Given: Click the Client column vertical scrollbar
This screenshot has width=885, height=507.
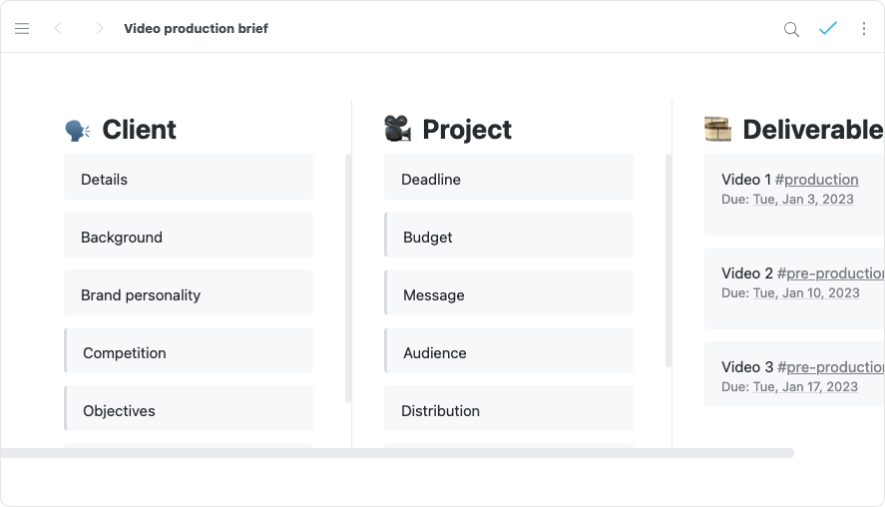Looking at the screenshot, I should [x=348, y=278].
